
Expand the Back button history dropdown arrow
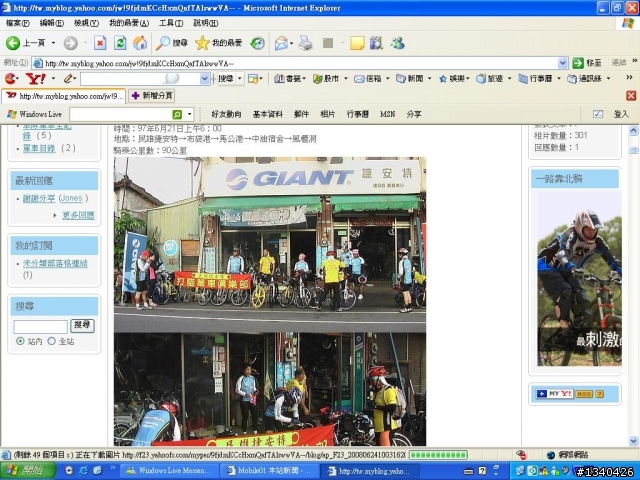(53, 43)
